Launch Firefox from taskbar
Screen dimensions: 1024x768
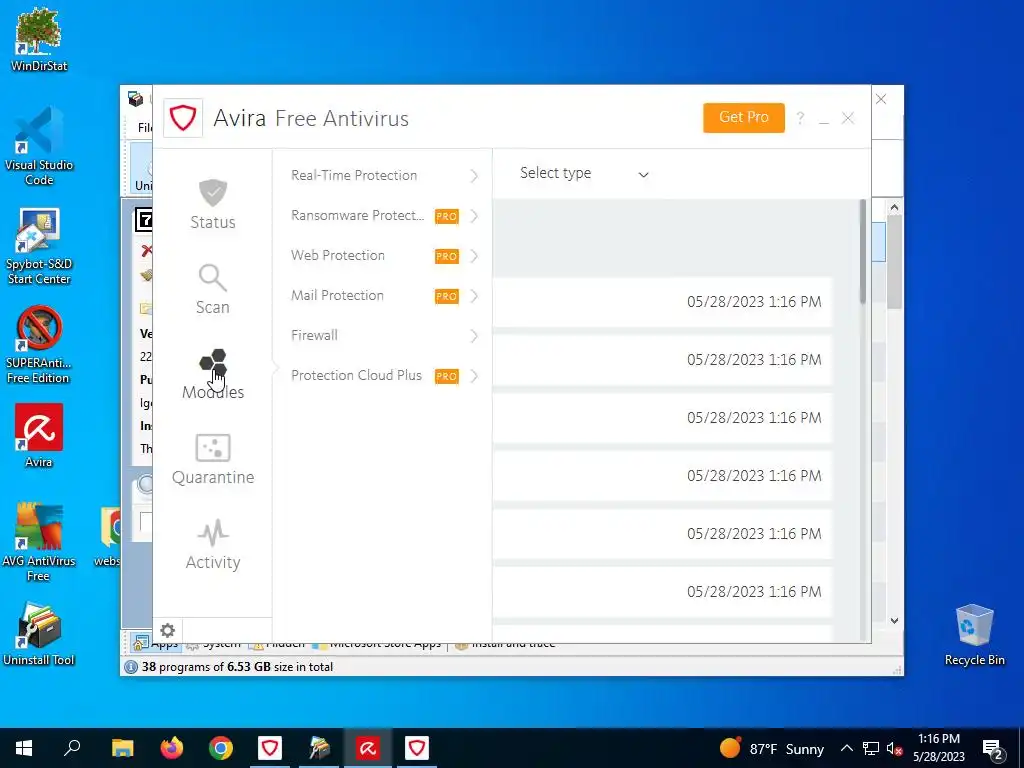172,748
